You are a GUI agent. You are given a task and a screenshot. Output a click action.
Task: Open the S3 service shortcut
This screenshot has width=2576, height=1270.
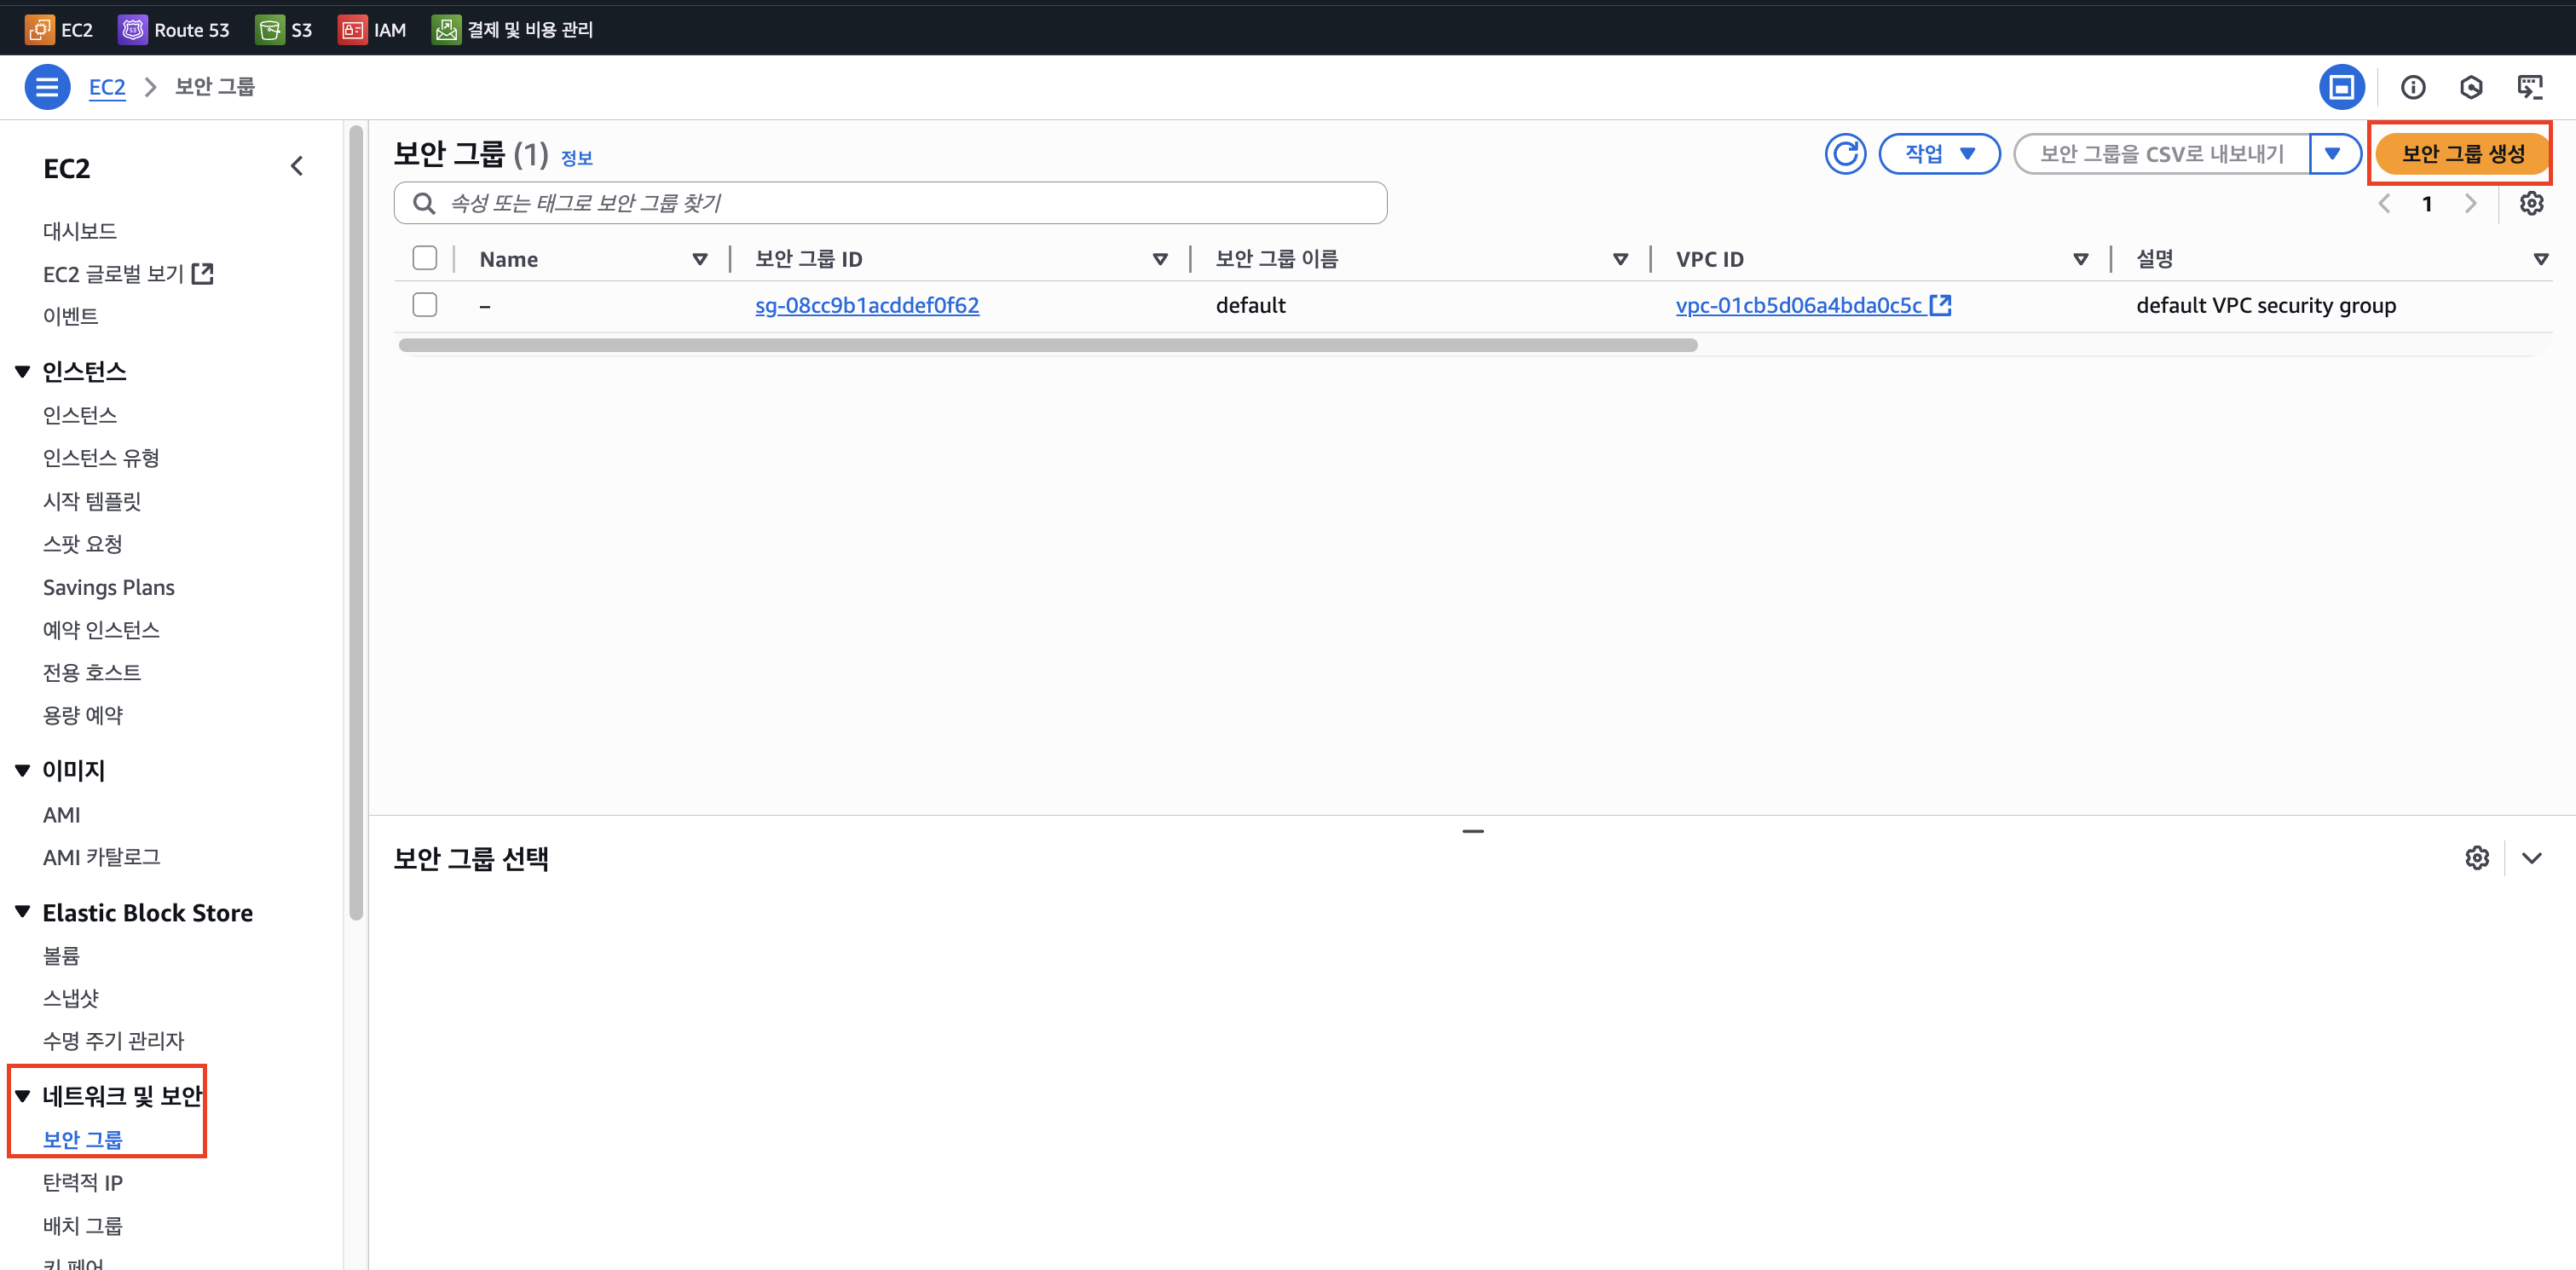[269, 29]
